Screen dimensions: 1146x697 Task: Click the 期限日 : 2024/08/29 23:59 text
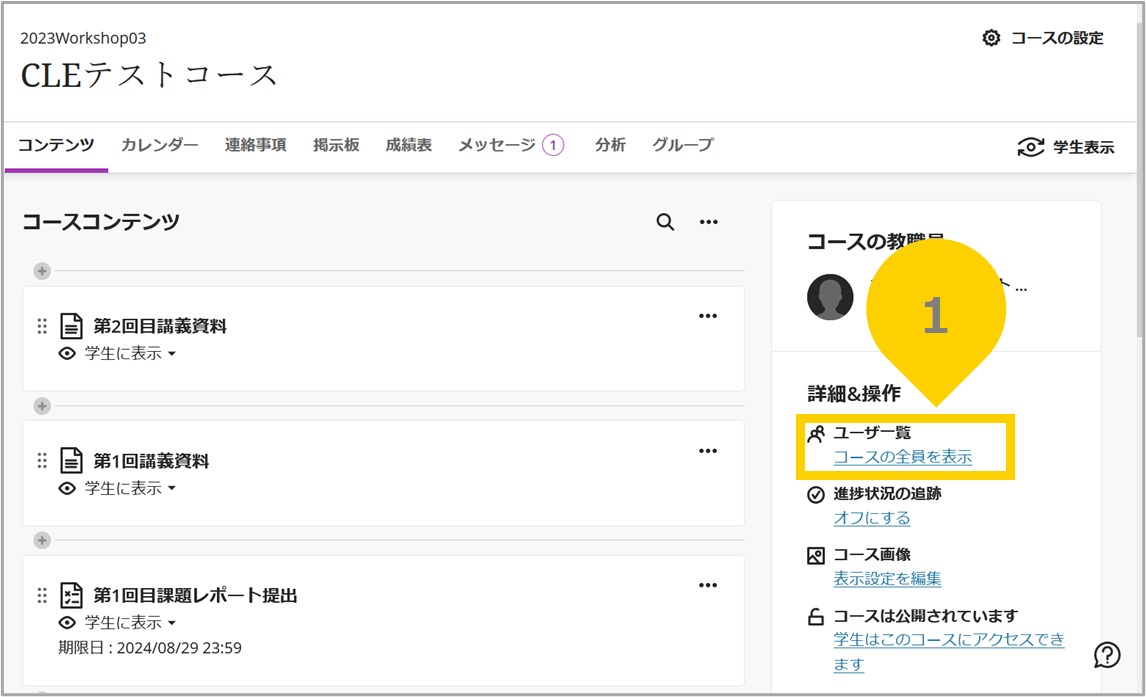tap(150, 648)
